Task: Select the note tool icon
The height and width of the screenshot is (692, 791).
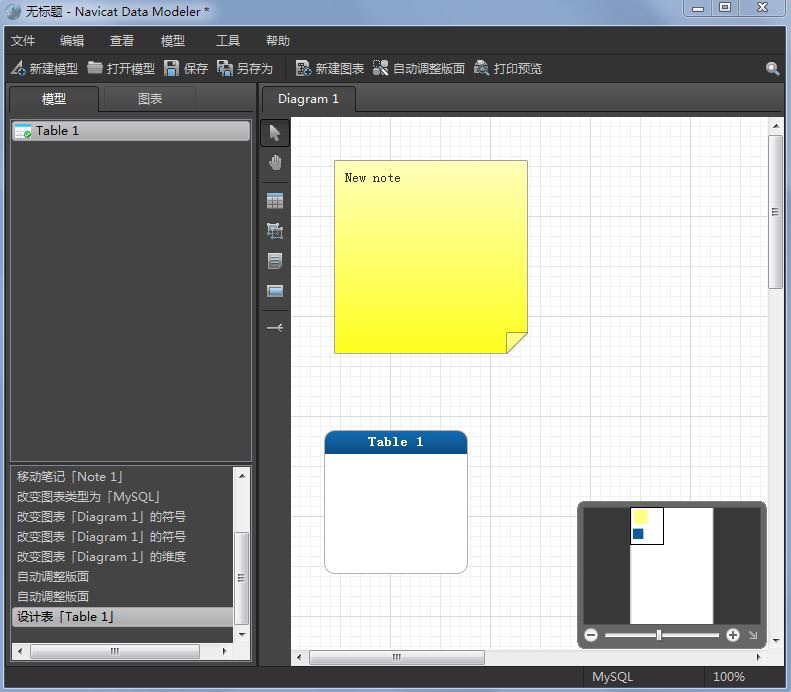Action: [x=275, y=261]
